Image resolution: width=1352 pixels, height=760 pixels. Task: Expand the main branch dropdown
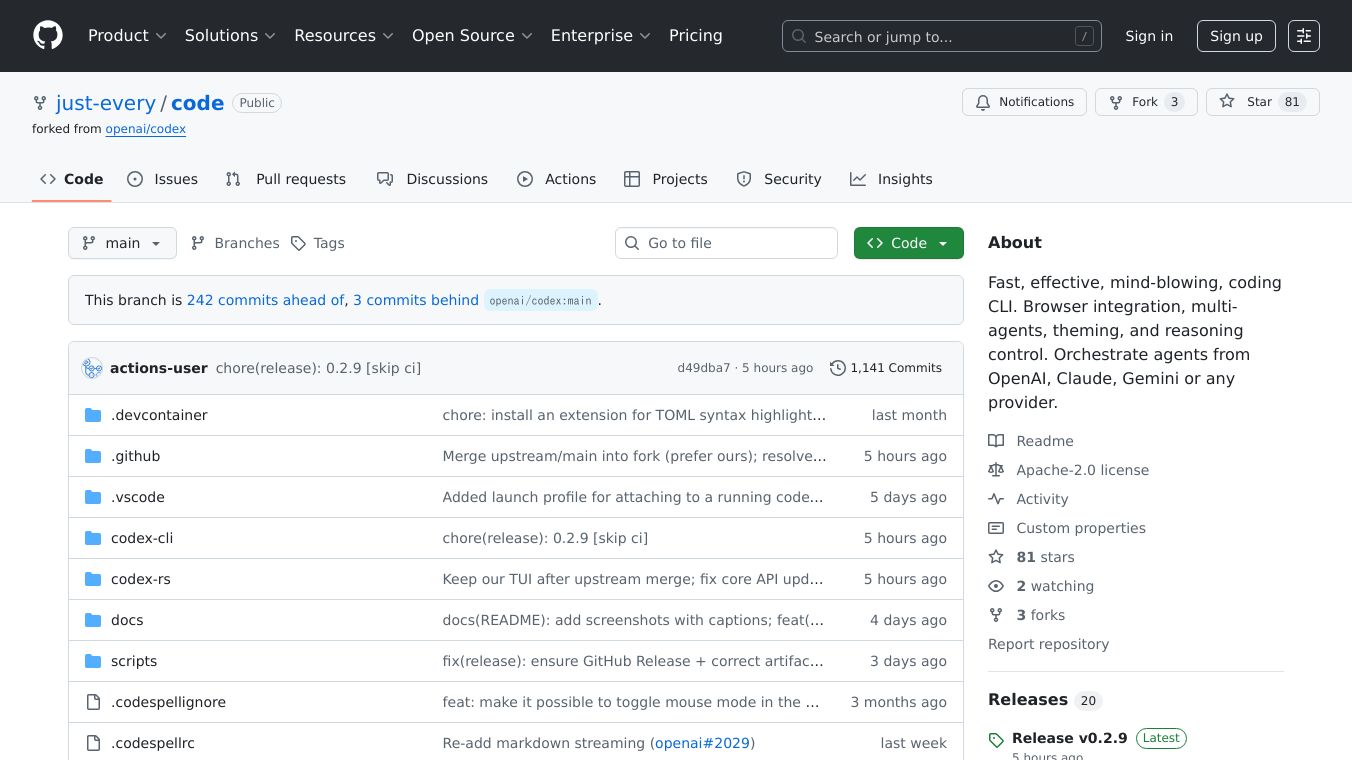[122, 243]
